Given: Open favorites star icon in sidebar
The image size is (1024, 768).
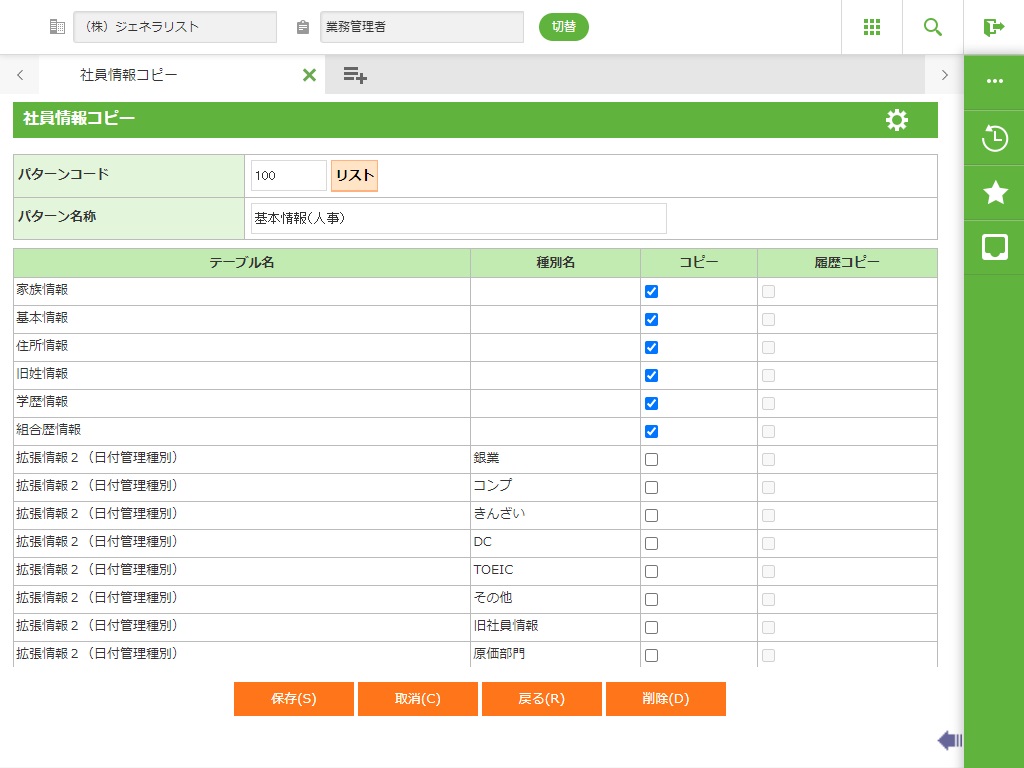Looking at the screenshot, I should (994, 193).
